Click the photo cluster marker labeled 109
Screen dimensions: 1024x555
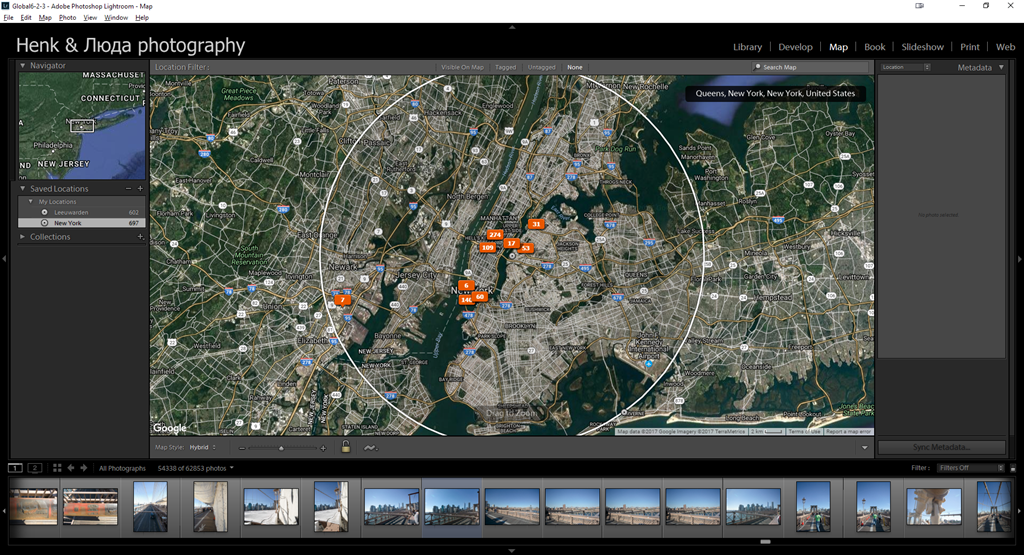point(487,247)
